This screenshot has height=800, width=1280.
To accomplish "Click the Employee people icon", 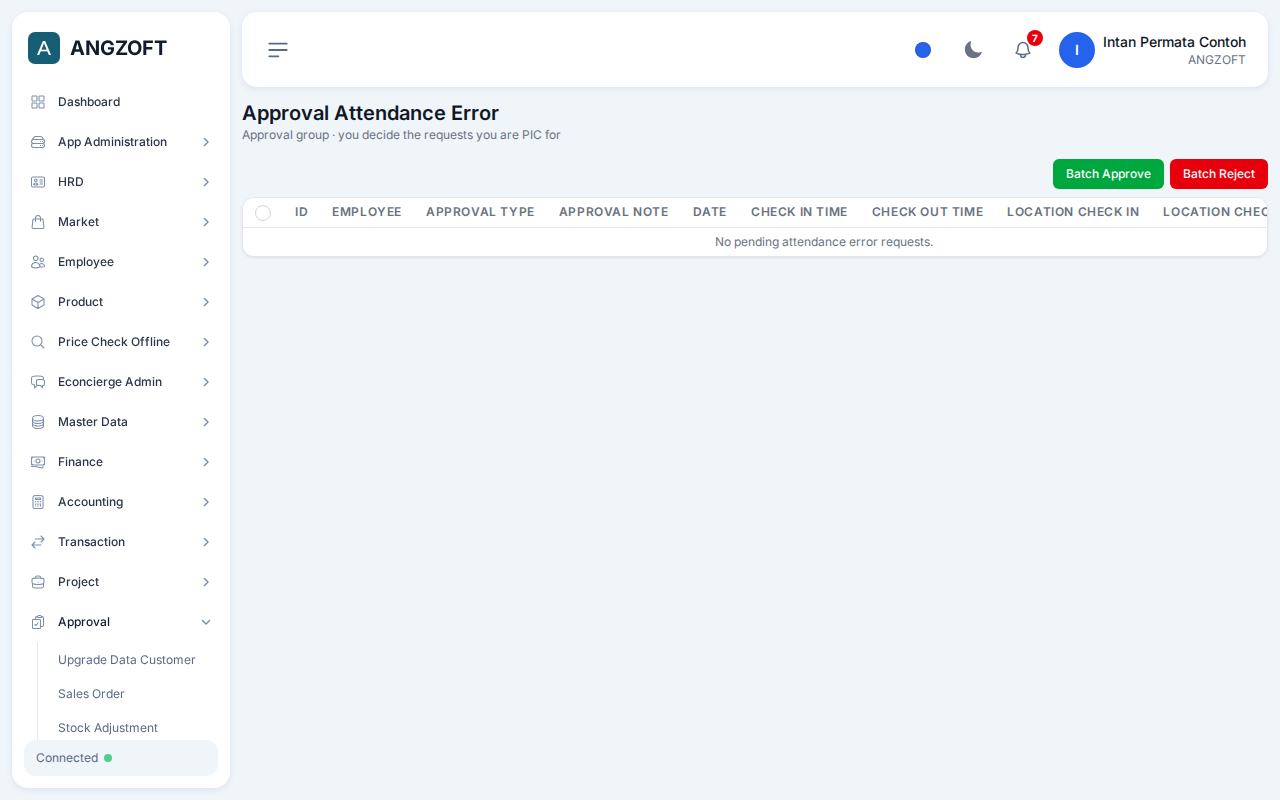I will (x=38, y=262).
